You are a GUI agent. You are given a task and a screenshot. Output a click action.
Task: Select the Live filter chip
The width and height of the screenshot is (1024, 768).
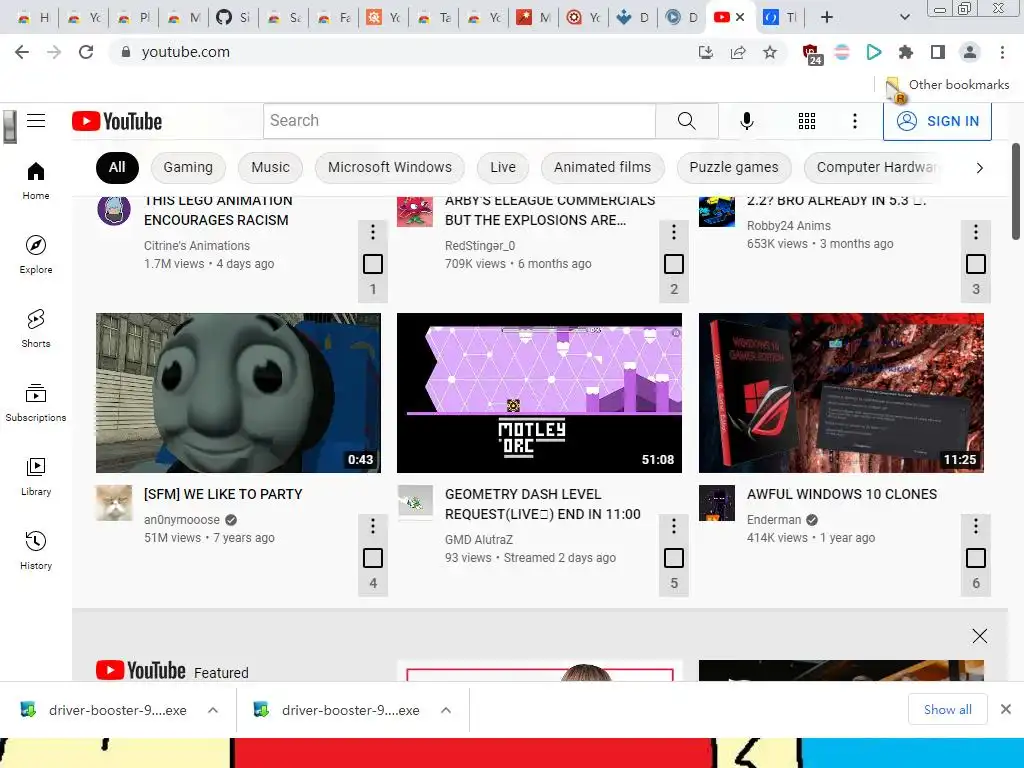(503, 167)
